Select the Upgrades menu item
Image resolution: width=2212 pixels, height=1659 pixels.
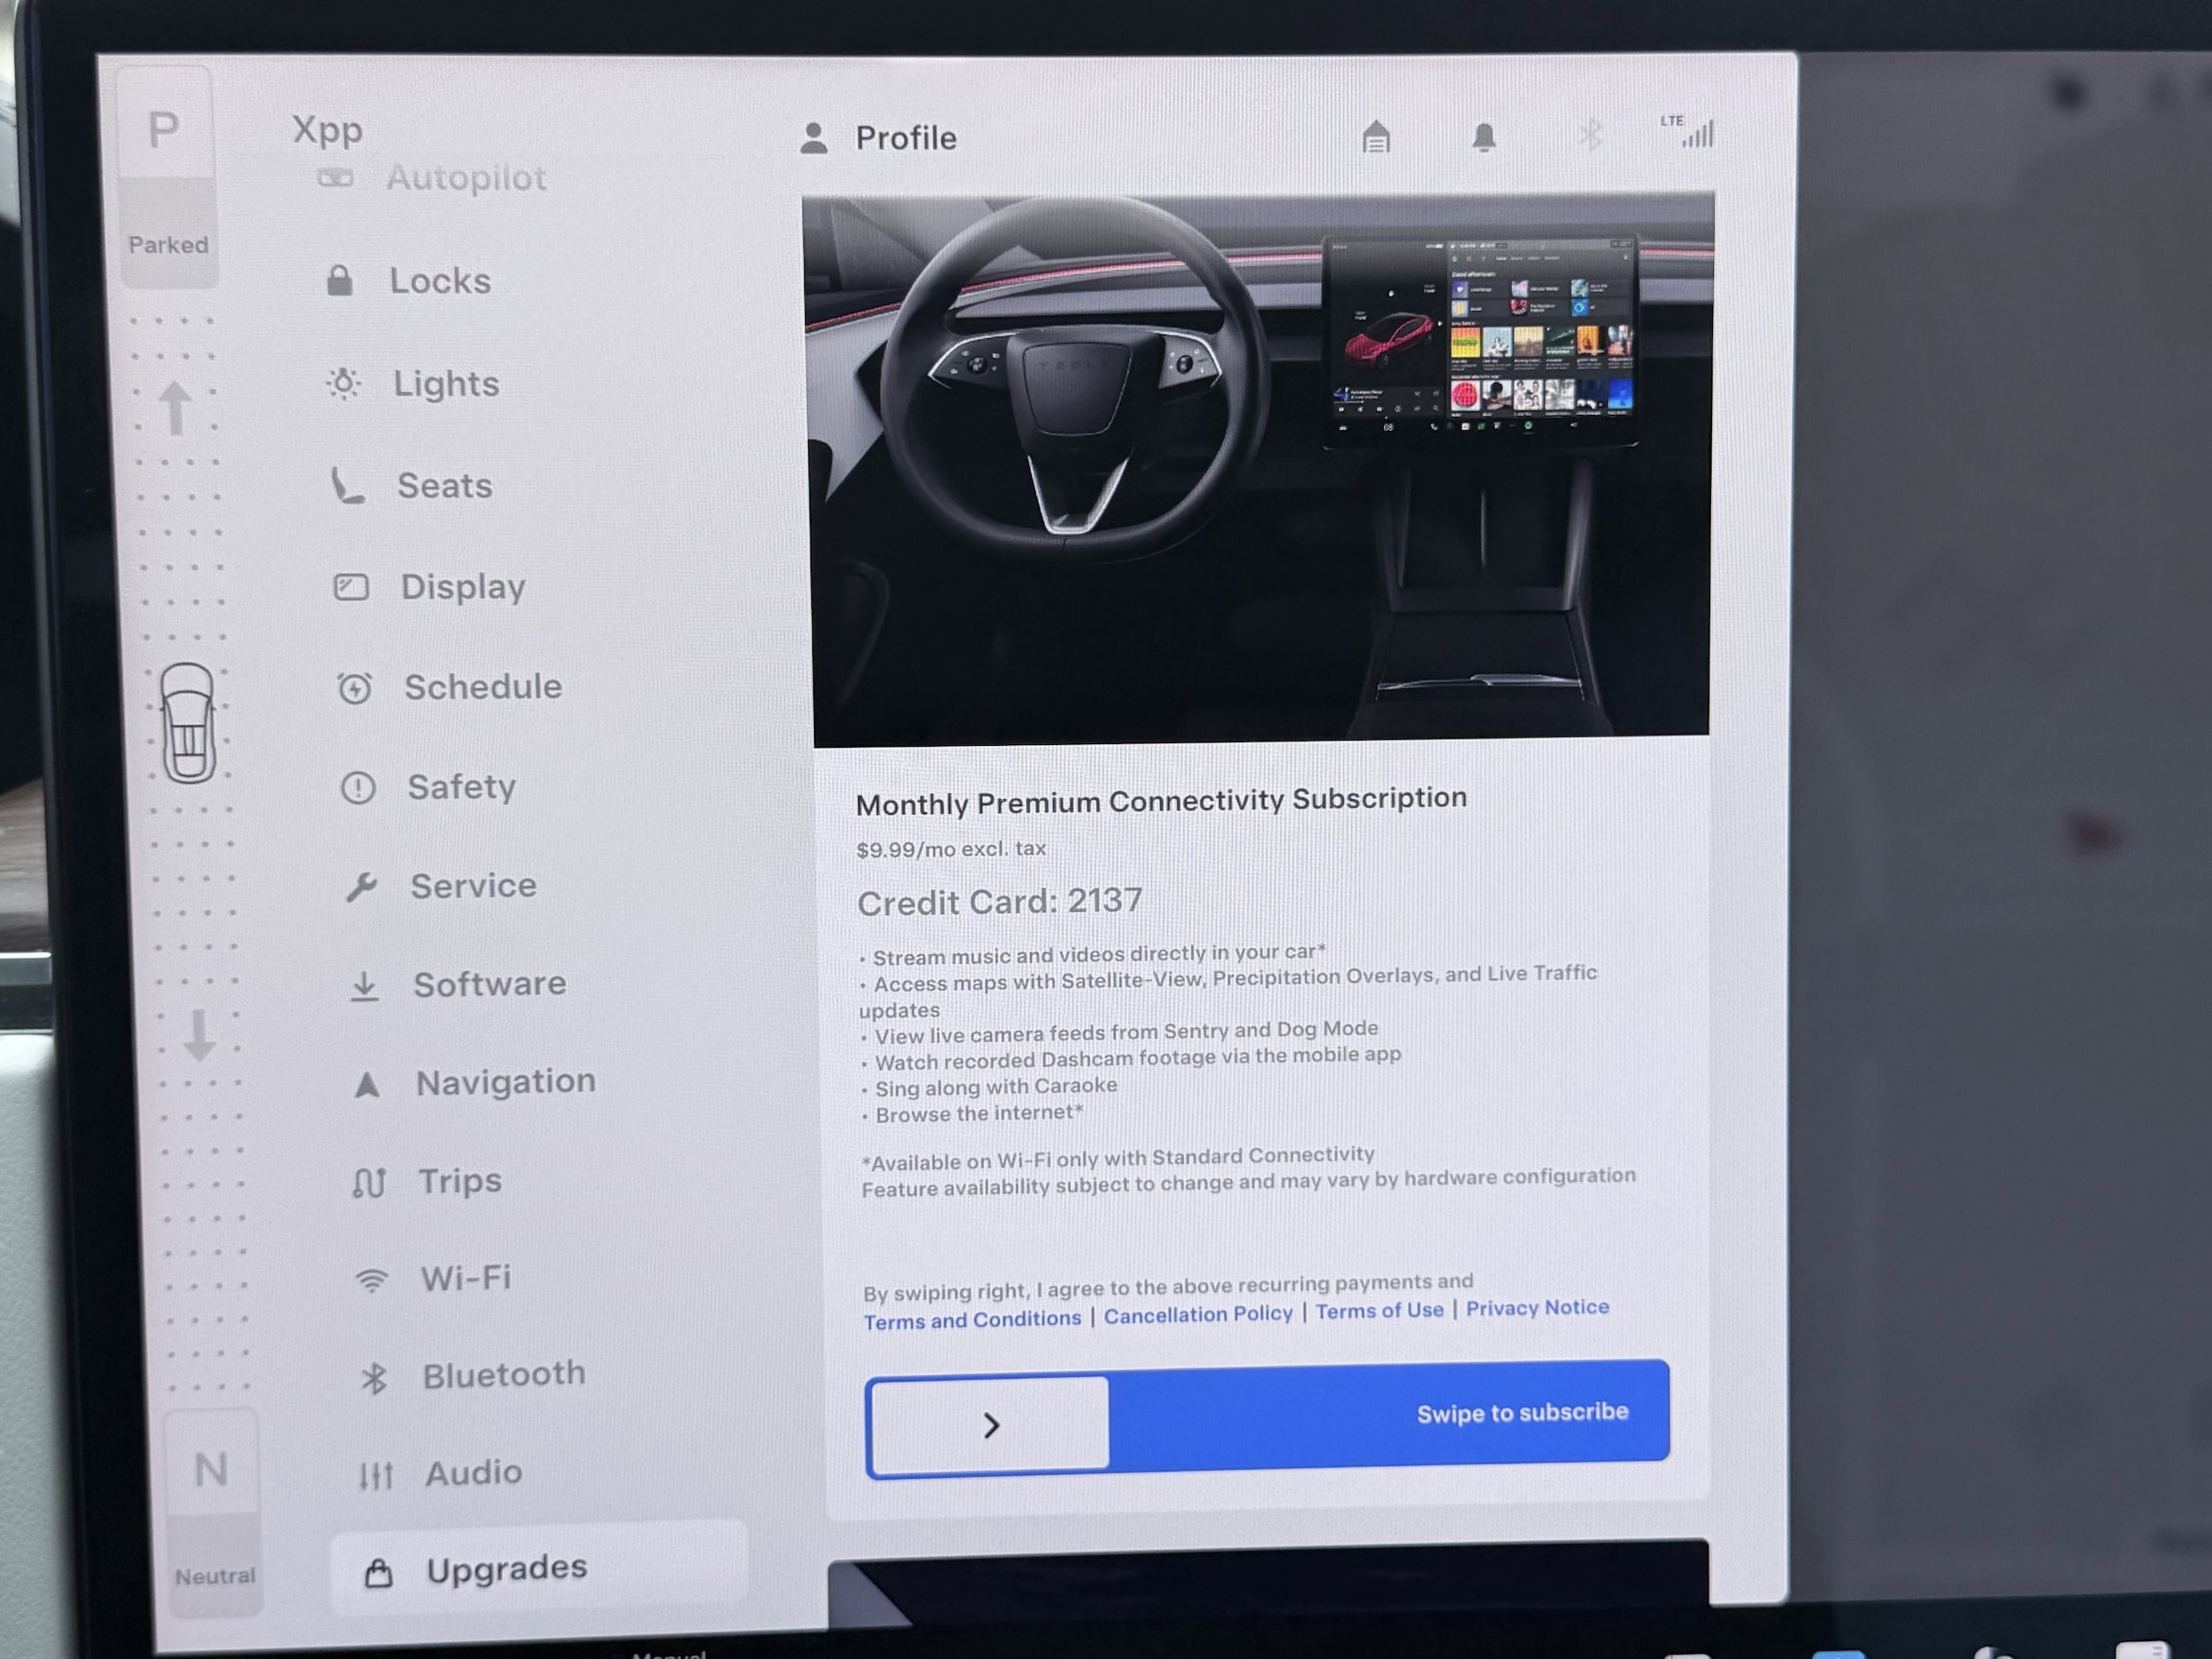pos(506,1569)
